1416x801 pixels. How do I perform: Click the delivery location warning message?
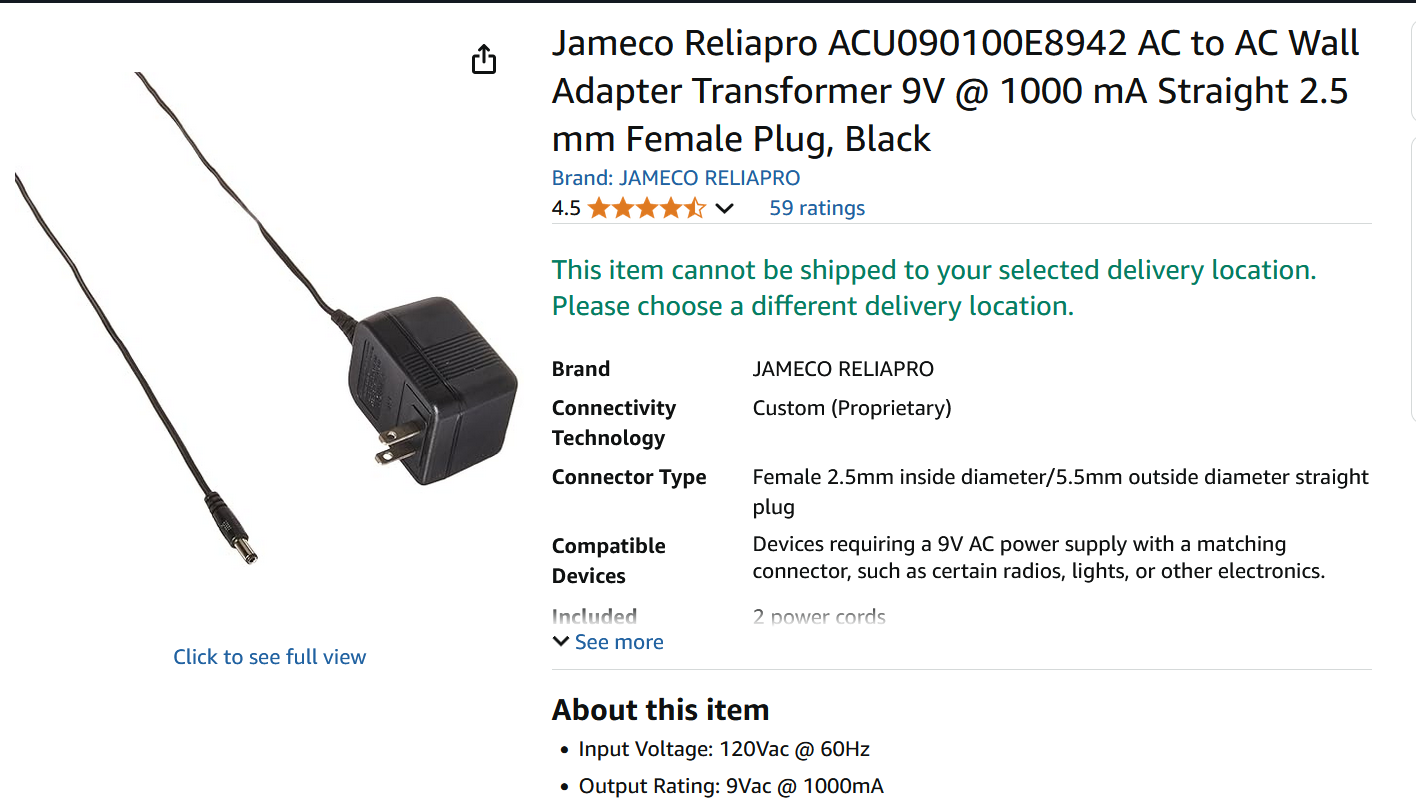point(933,288)
